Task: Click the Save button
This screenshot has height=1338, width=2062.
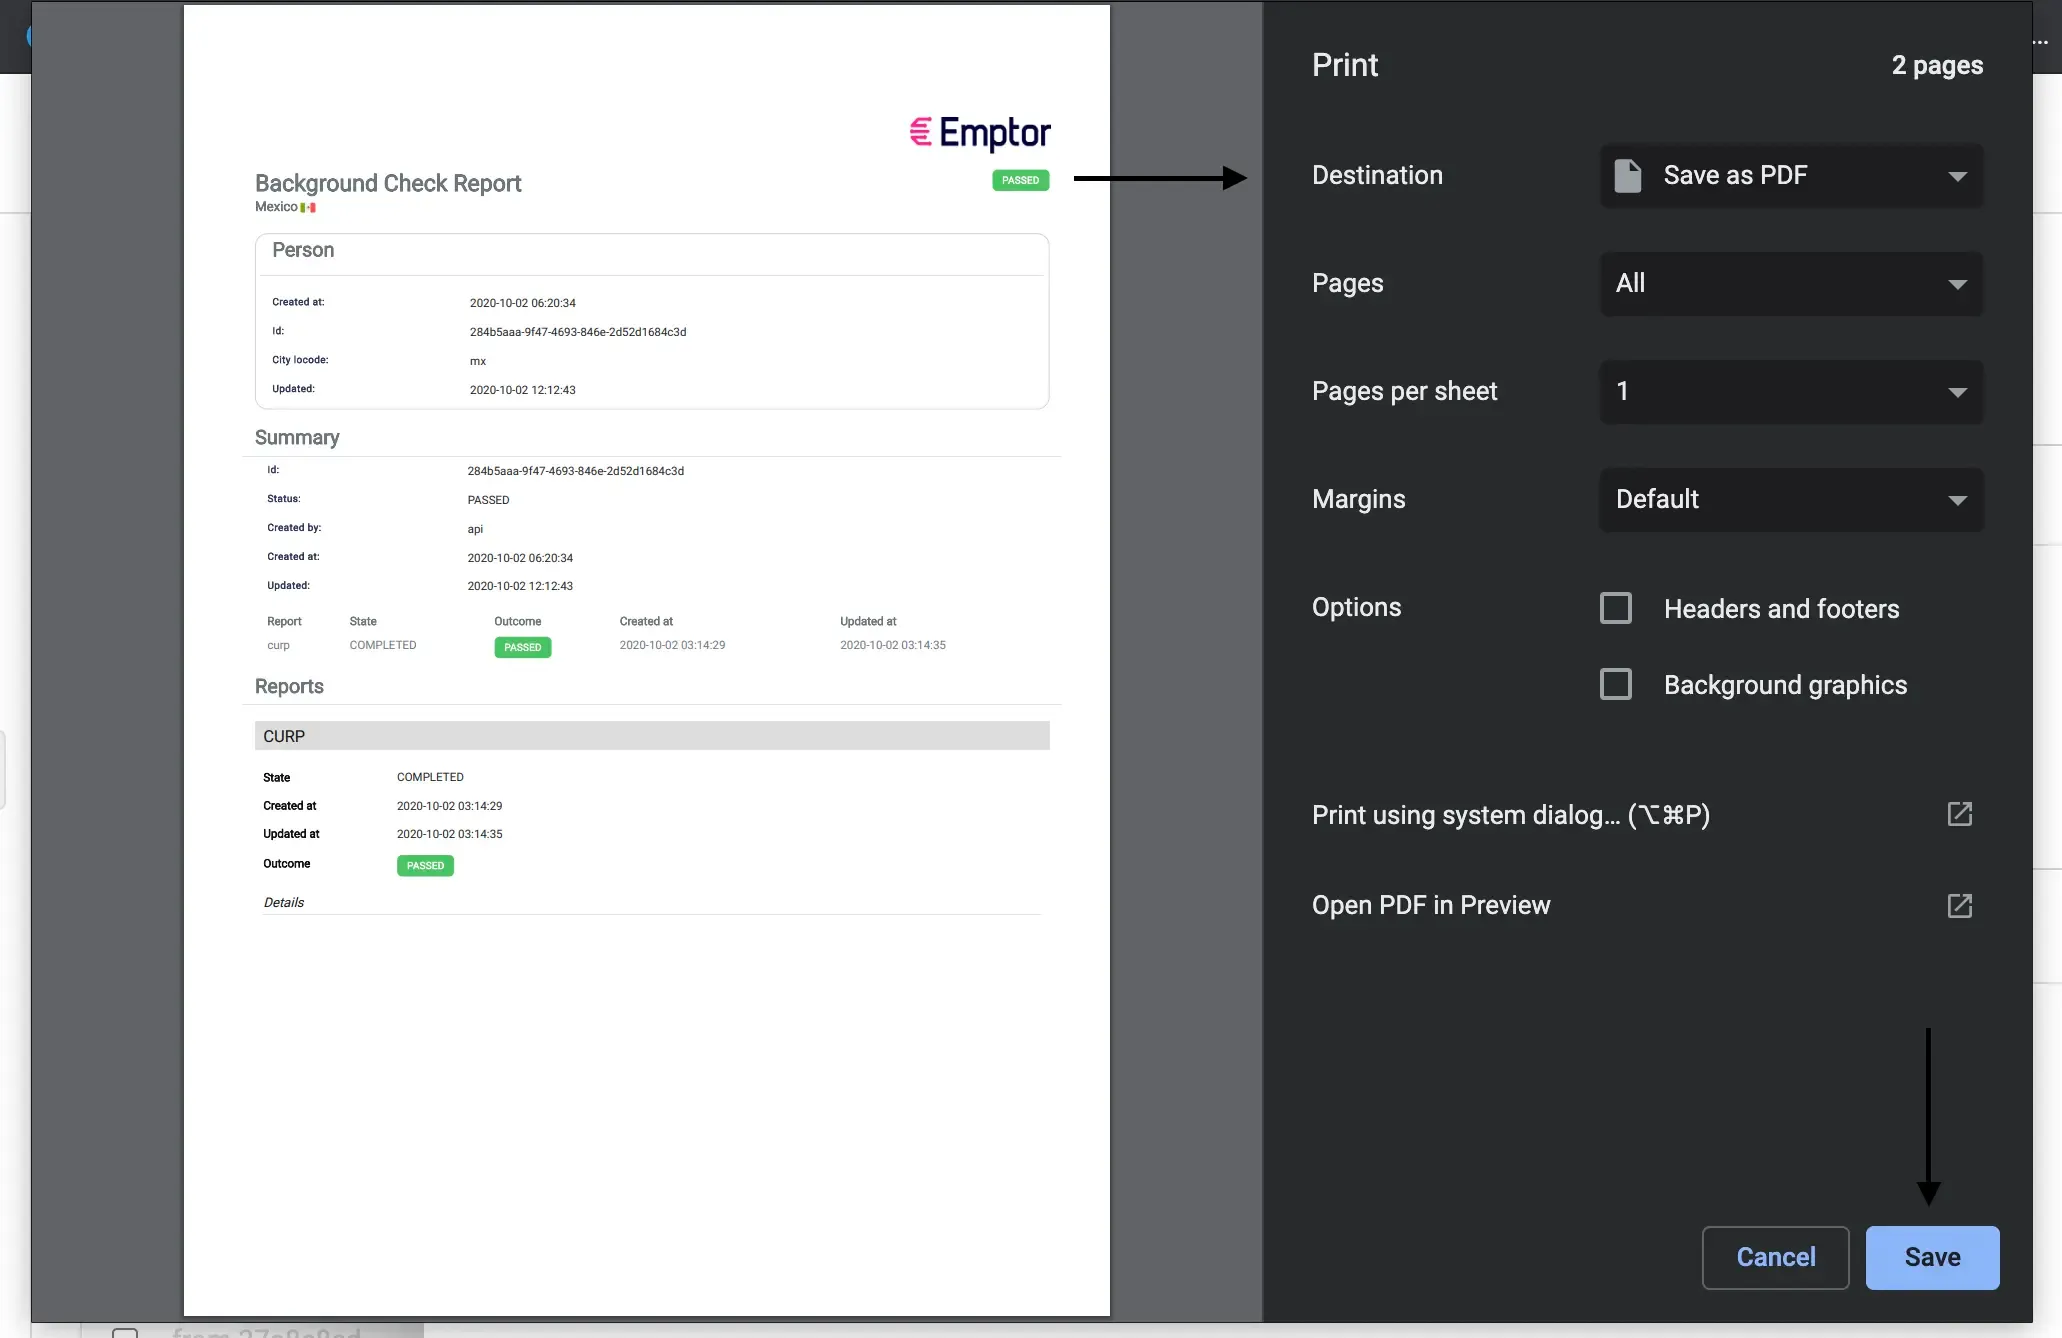Action: pyautogui.click(x=1932, y=1258)
